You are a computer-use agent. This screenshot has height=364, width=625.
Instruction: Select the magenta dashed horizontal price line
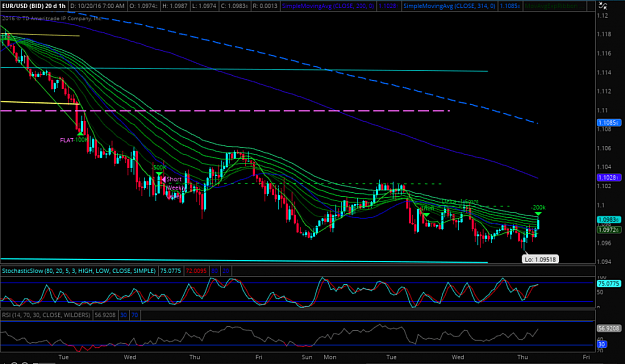pyautogui.click(x=225, y=110)
